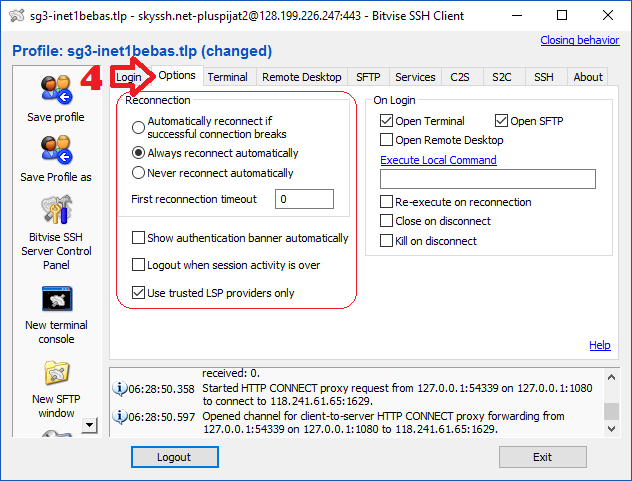
Task: Click the log line 'Started HTTP CONNECT proxy request'
Action: pyautogui.click(x=397, y=394)
